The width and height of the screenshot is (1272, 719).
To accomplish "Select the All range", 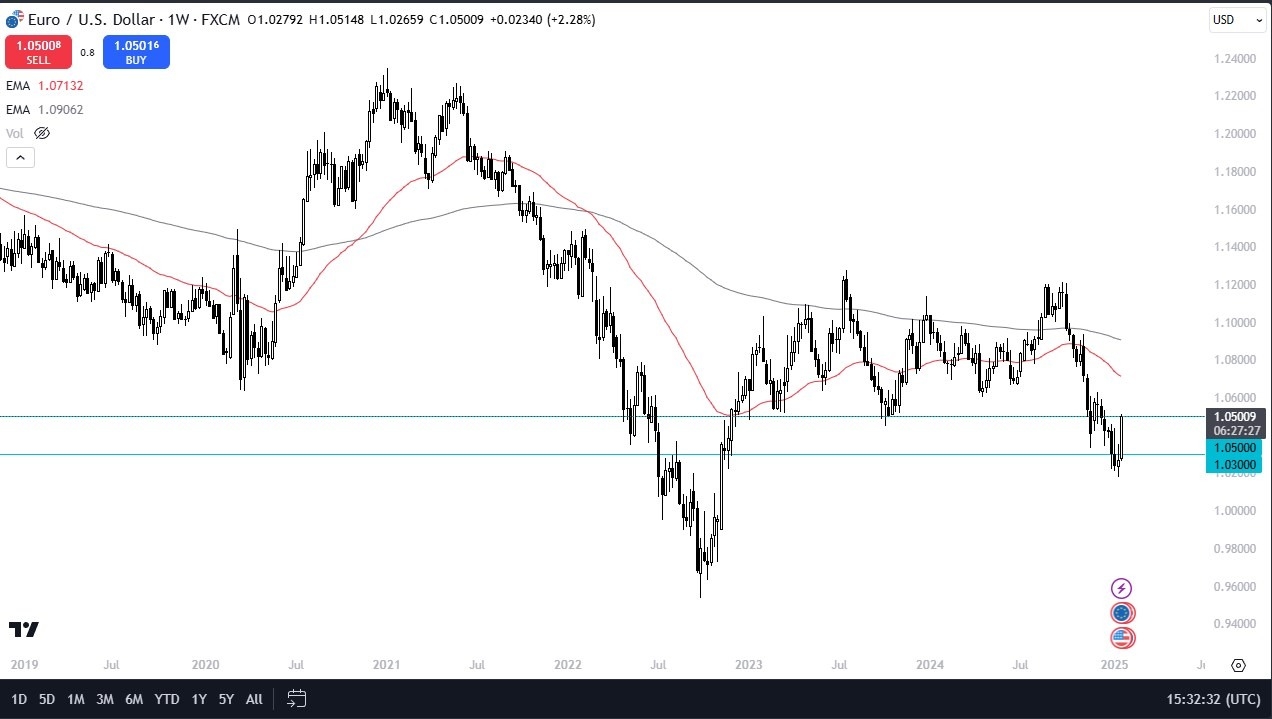I will (x=253, y=699).
